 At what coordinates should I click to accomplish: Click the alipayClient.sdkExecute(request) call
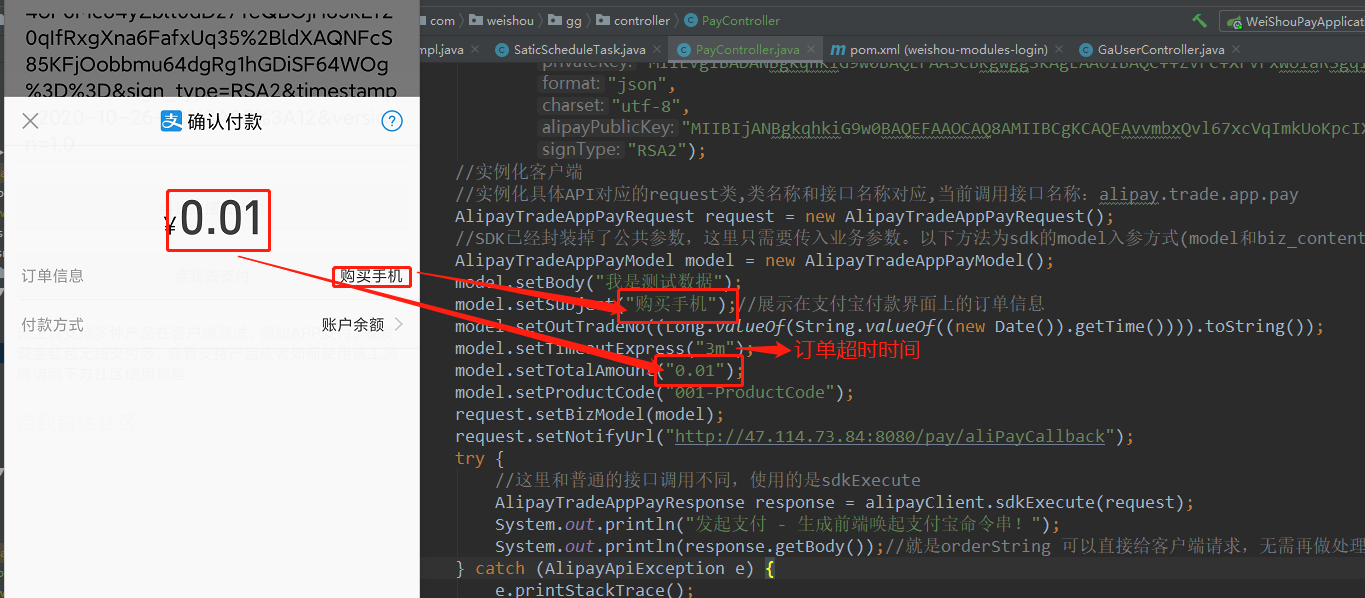click(x=1024, y=502)
